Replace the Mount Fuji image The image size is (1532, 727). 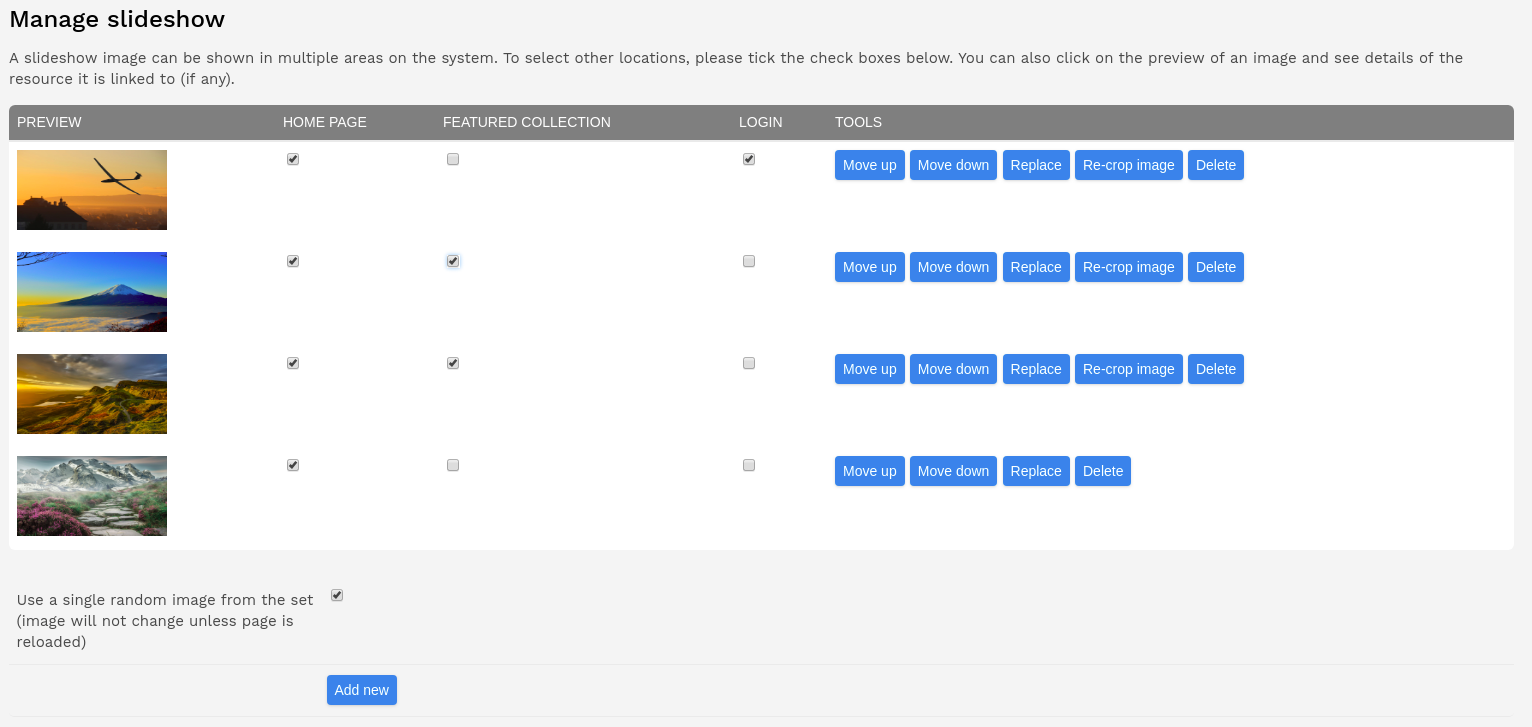click(1036, 267)
